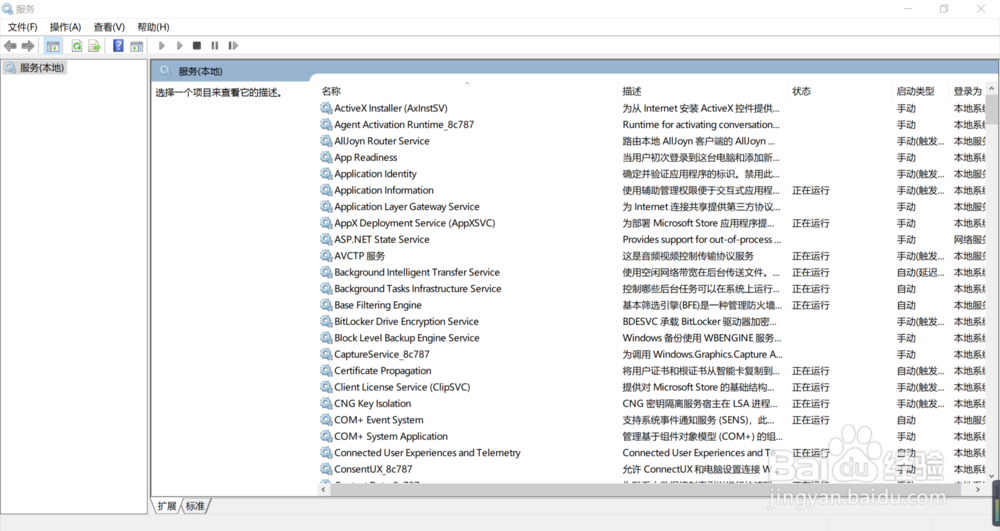The image size is (1000, 531).
Task: Click the Pause service button
Action: (x=215, y=46)
